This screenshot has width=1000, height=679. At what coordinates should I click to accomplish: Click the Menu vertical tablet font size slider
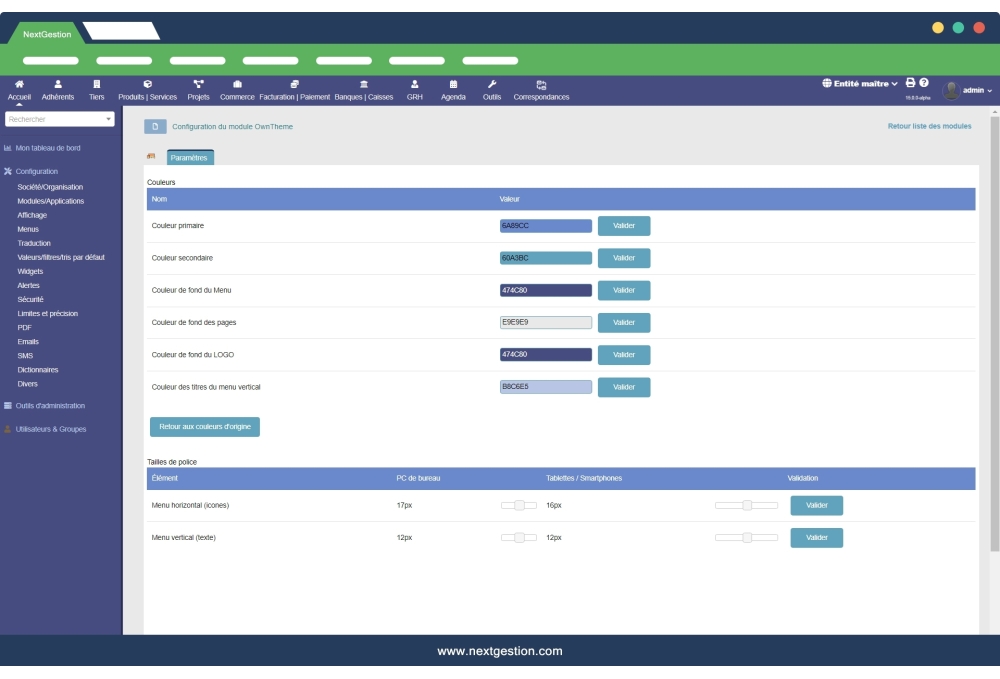click(746, 538)
